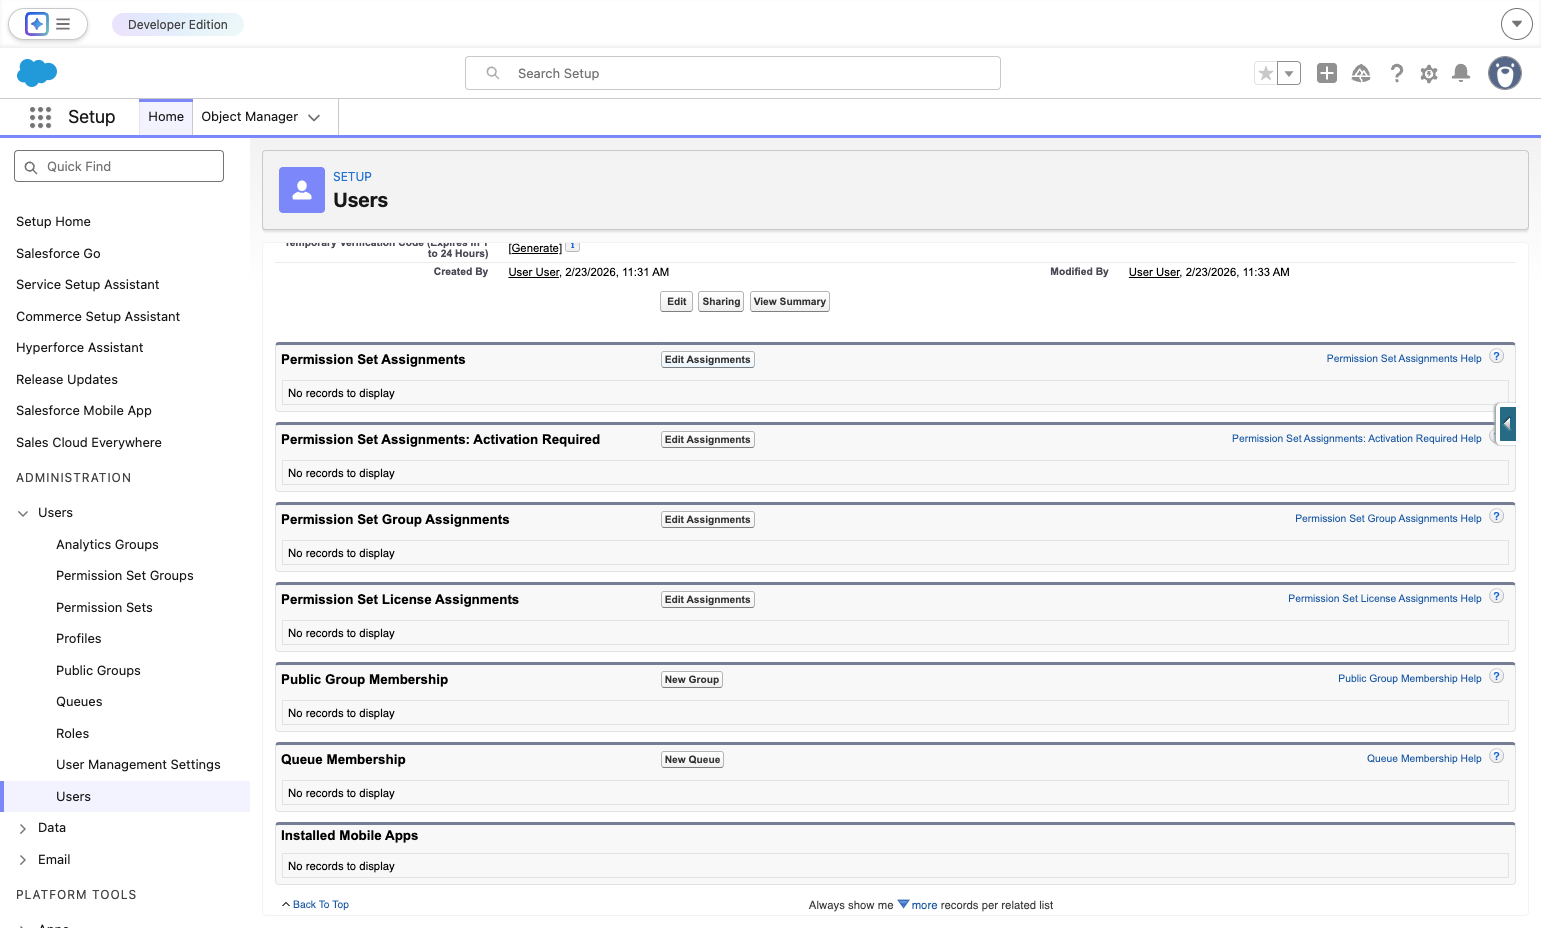The image size is (1541, 928).
Task: Open help icon for Public Group Membership
Action: tap(1497, 677)
